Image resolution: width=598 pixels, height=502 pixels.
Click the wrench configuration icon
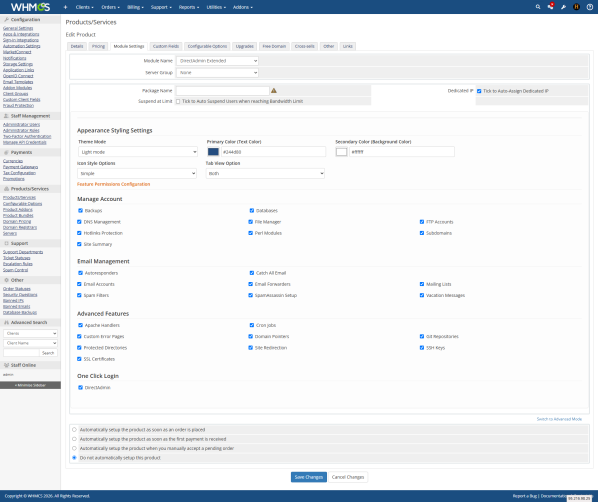(563, 7)
